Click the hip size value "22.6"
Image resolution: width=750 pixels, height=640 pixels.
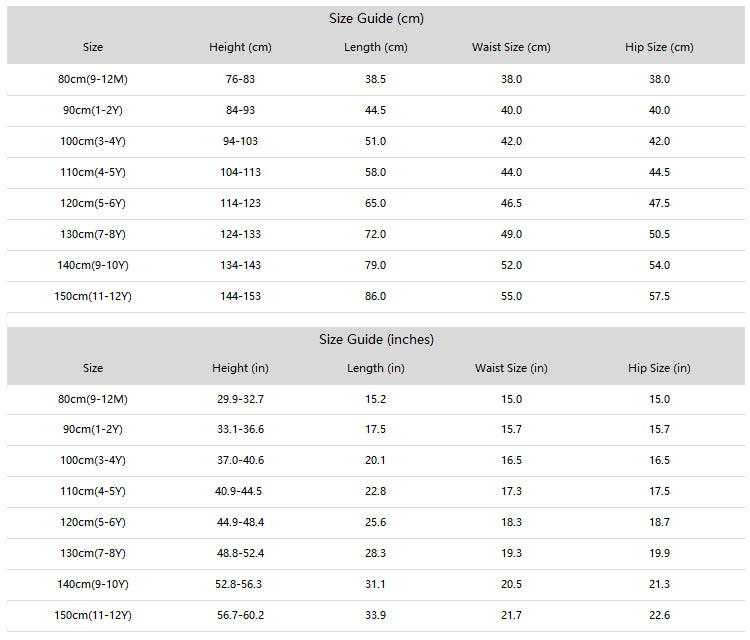pyautogui.click(x=659, y=615)
